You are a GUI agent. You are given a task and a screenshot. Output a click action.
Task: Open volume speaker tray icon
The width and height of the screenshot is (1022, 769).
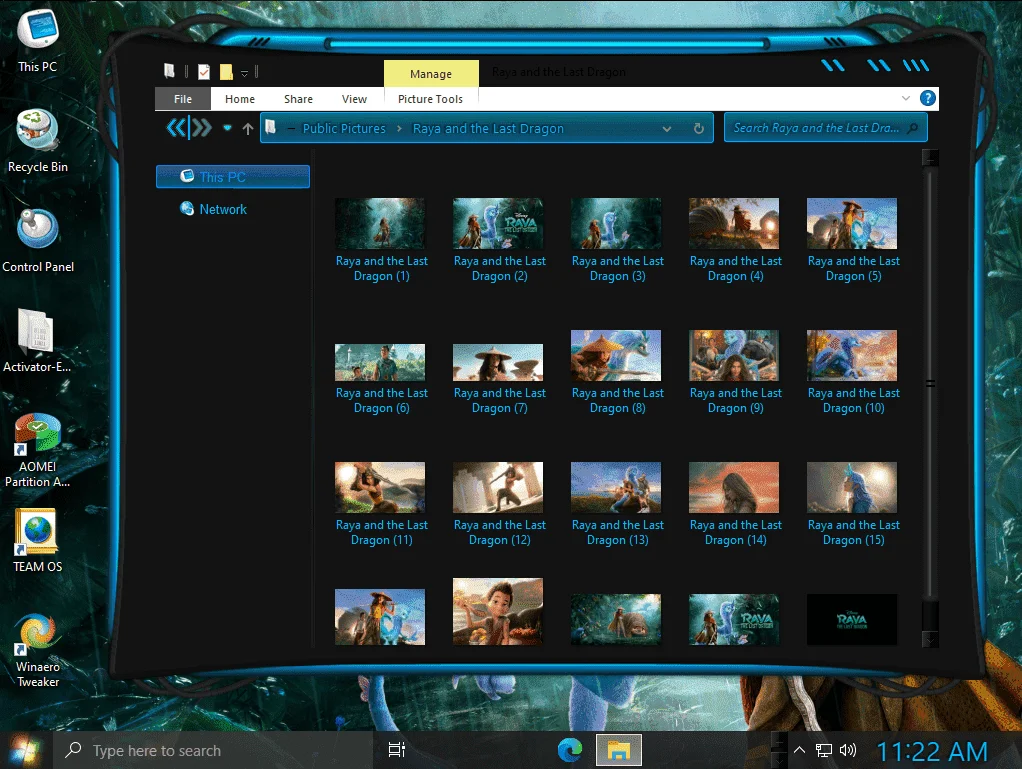(x=848, y=750)
